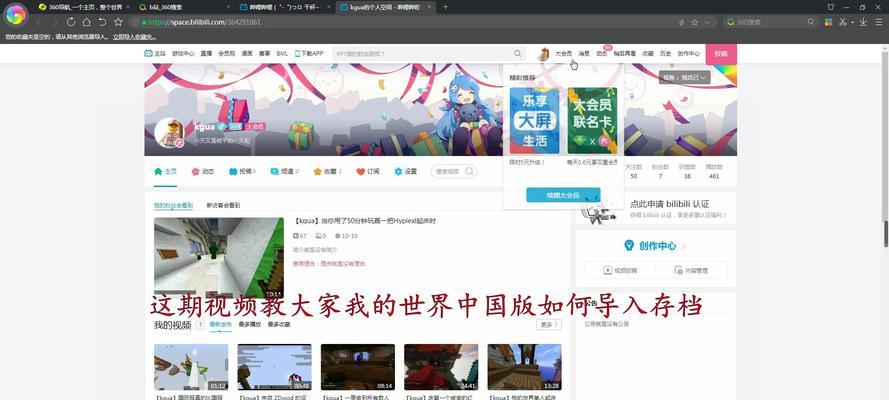Click the 360 browser logo icon
The image size is (889, 400).
pyautogui.click(x=15, y=15)
